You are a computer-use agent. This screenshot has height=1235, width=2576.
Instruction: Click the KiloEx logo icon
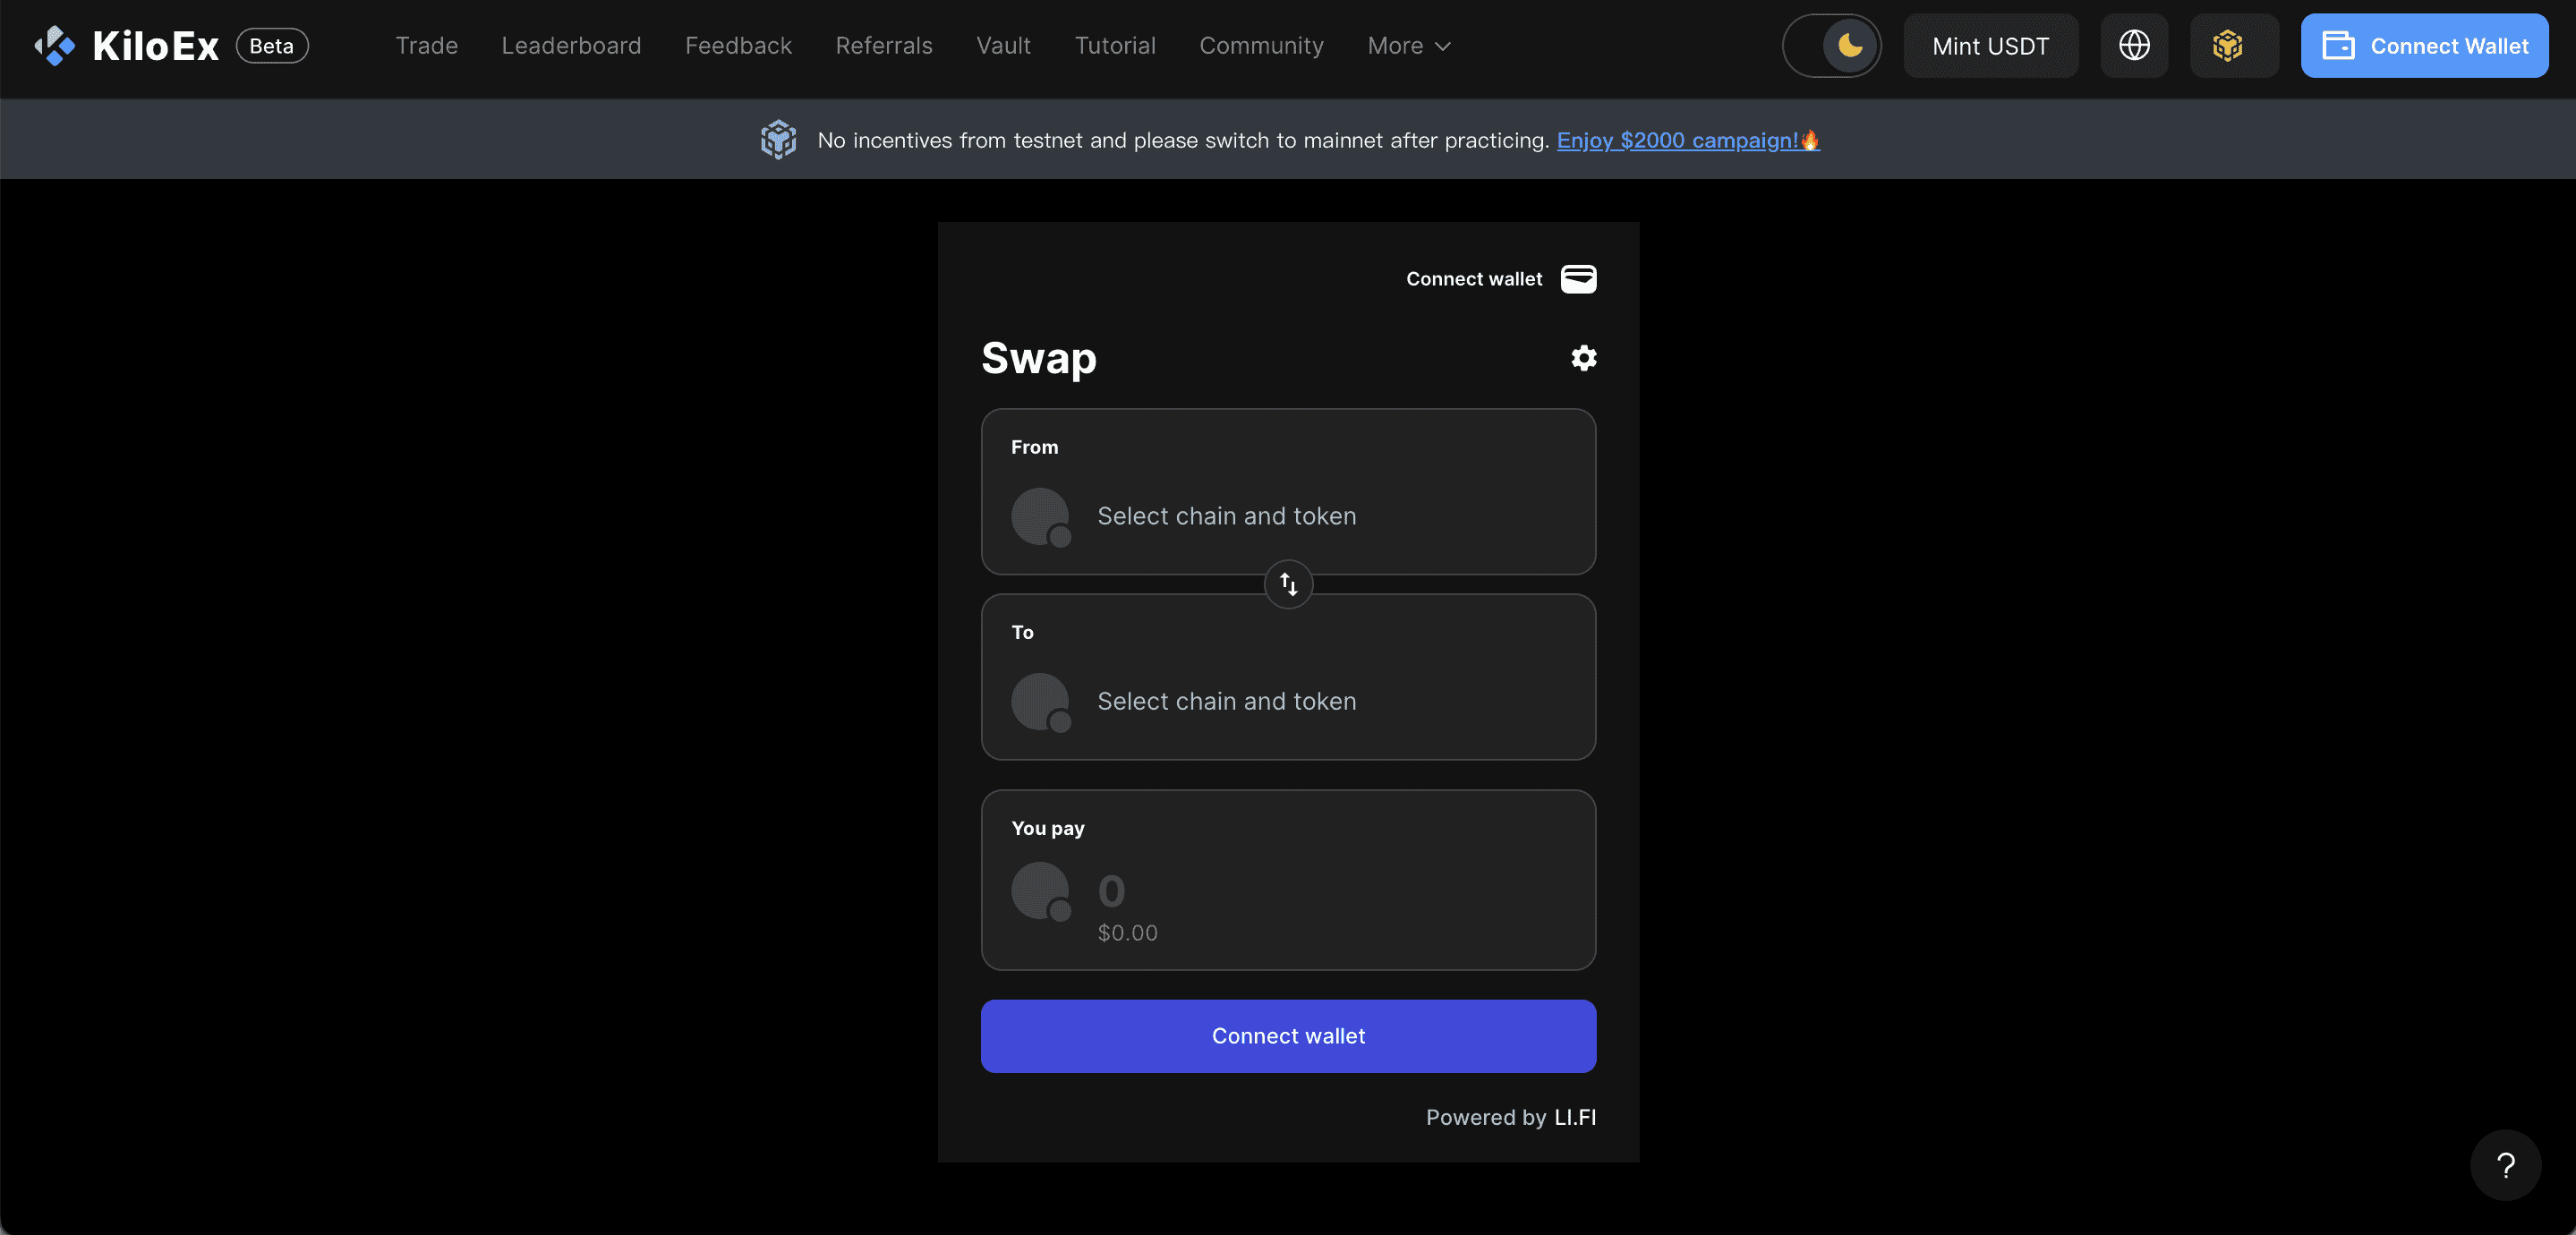(55, 46)
